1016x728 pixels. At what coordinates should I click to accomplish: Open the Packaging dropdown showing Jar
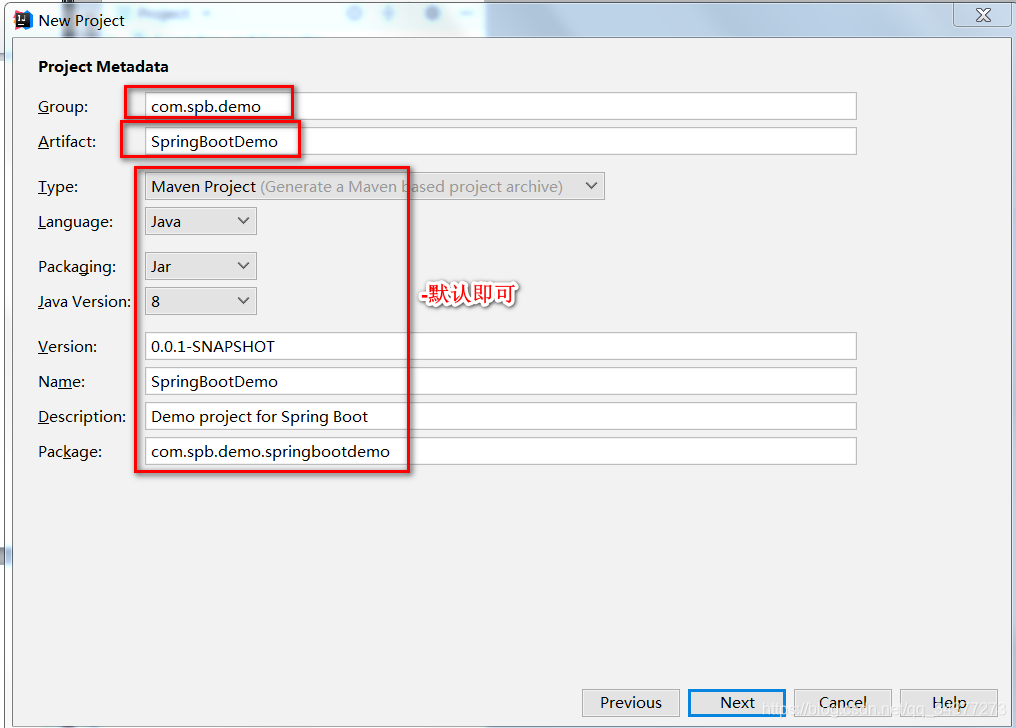[x=201, y=266]
